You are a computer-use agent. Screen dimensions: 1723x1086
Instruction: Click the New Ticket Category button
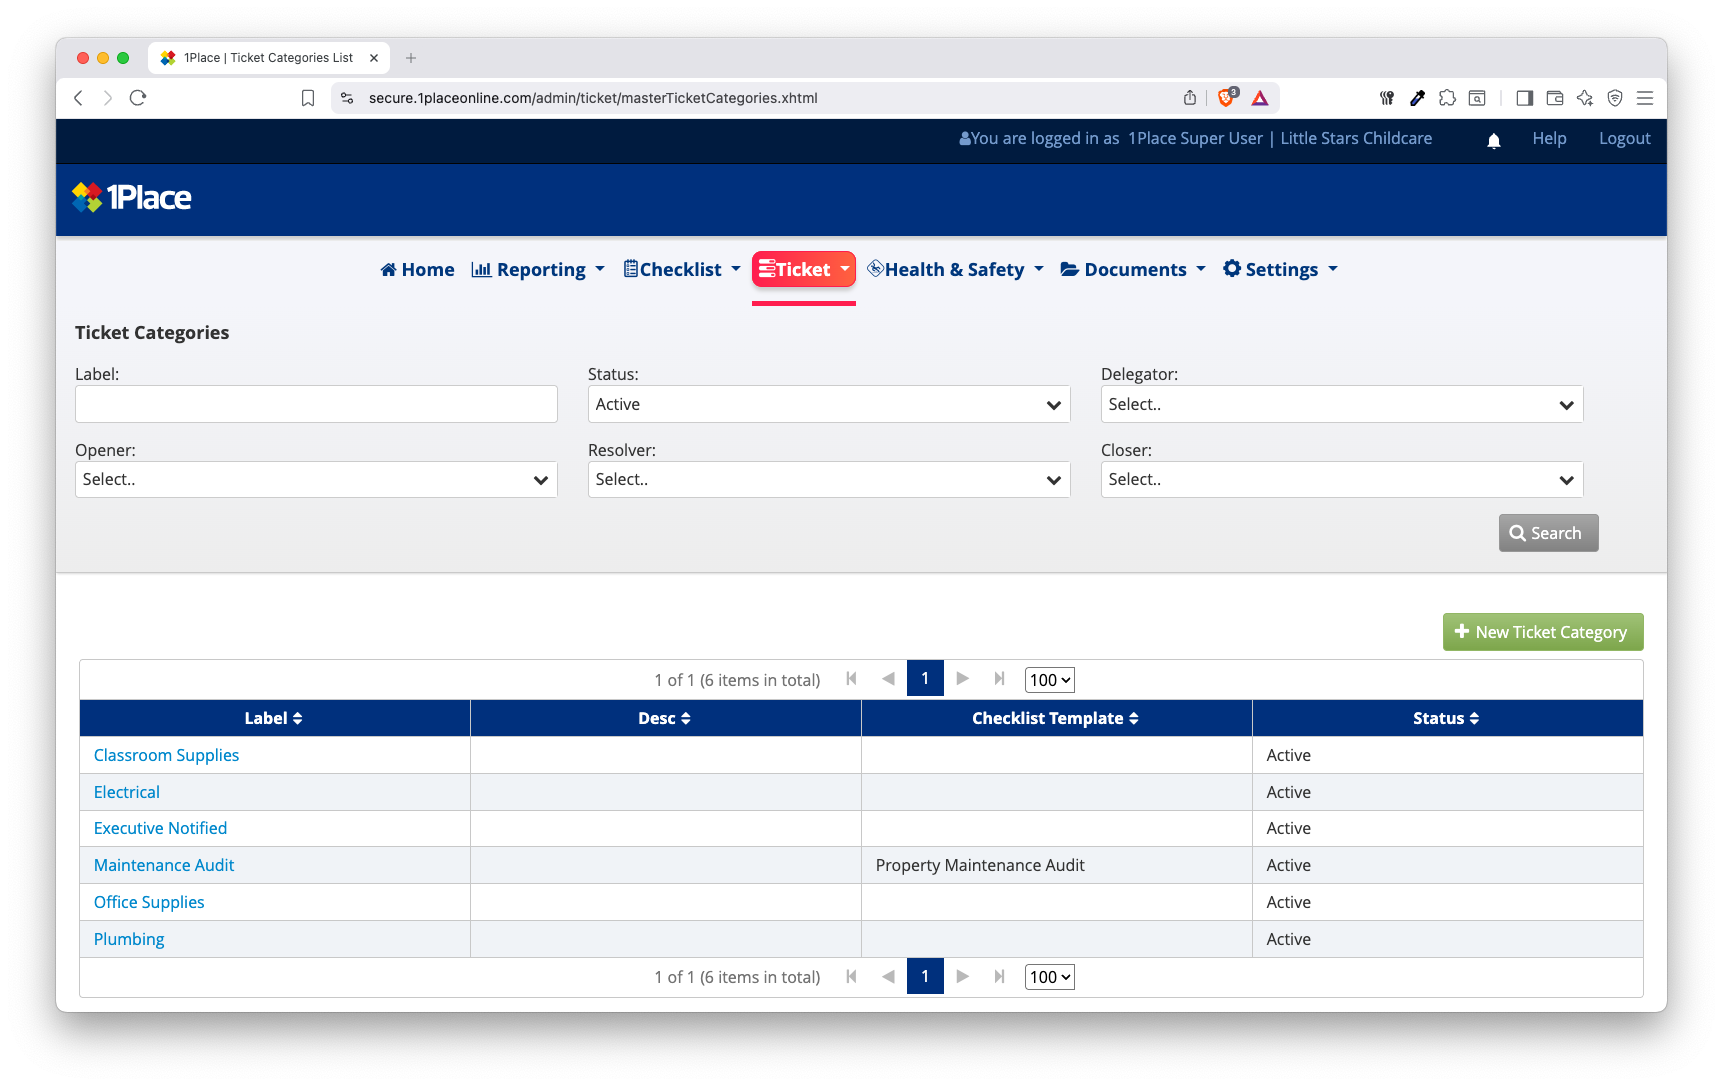(1542, 632)
